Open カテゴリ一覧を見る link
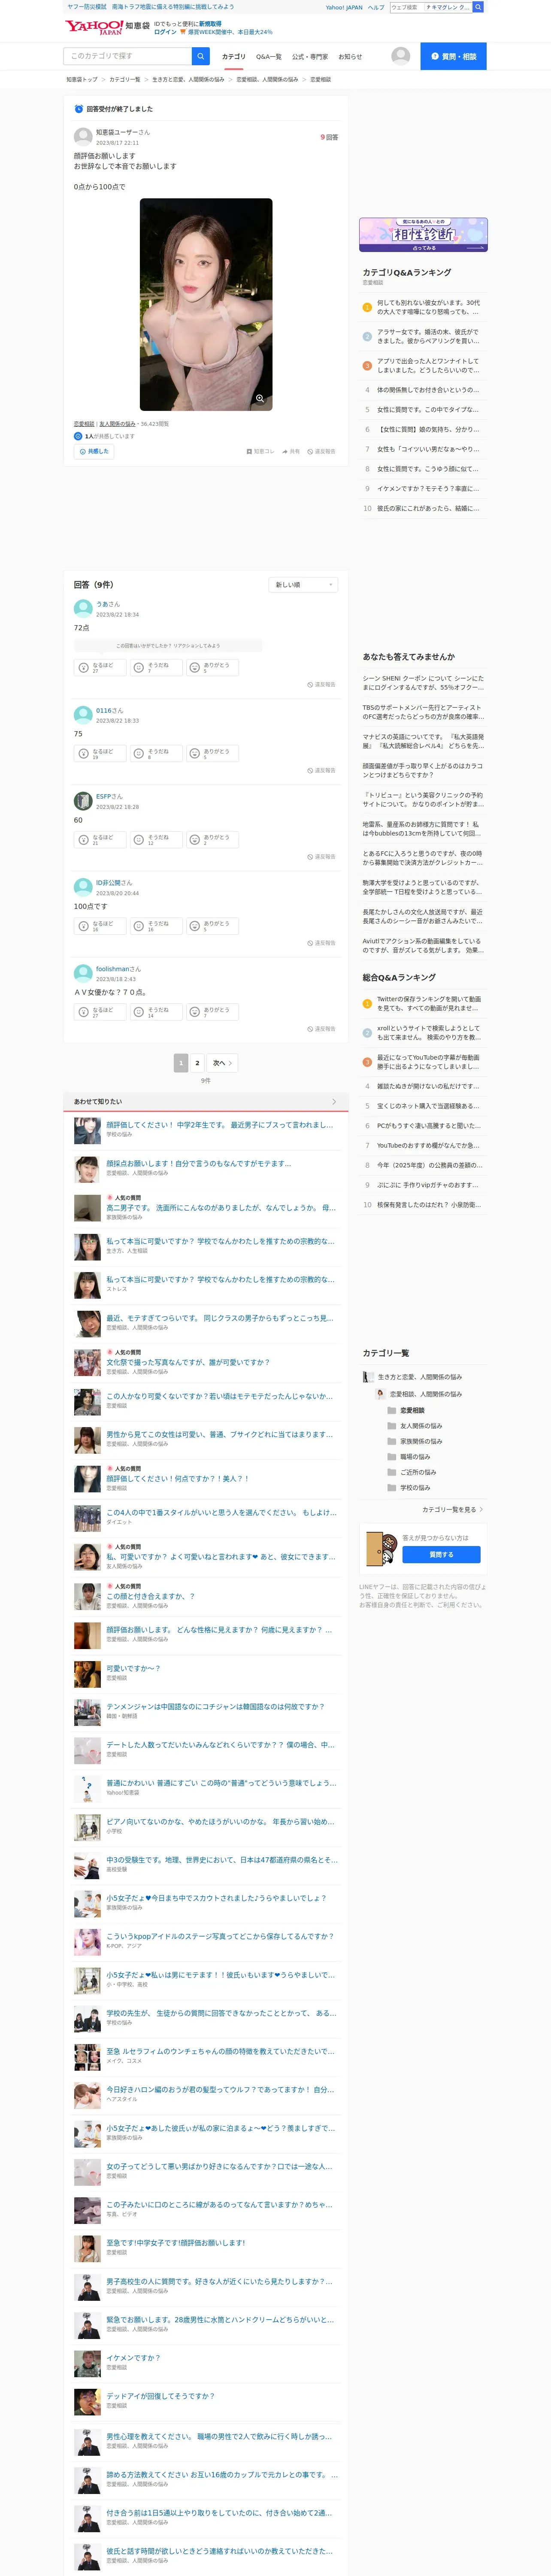Viewport: 551px width, 2576px height. tap(451, 1509)
